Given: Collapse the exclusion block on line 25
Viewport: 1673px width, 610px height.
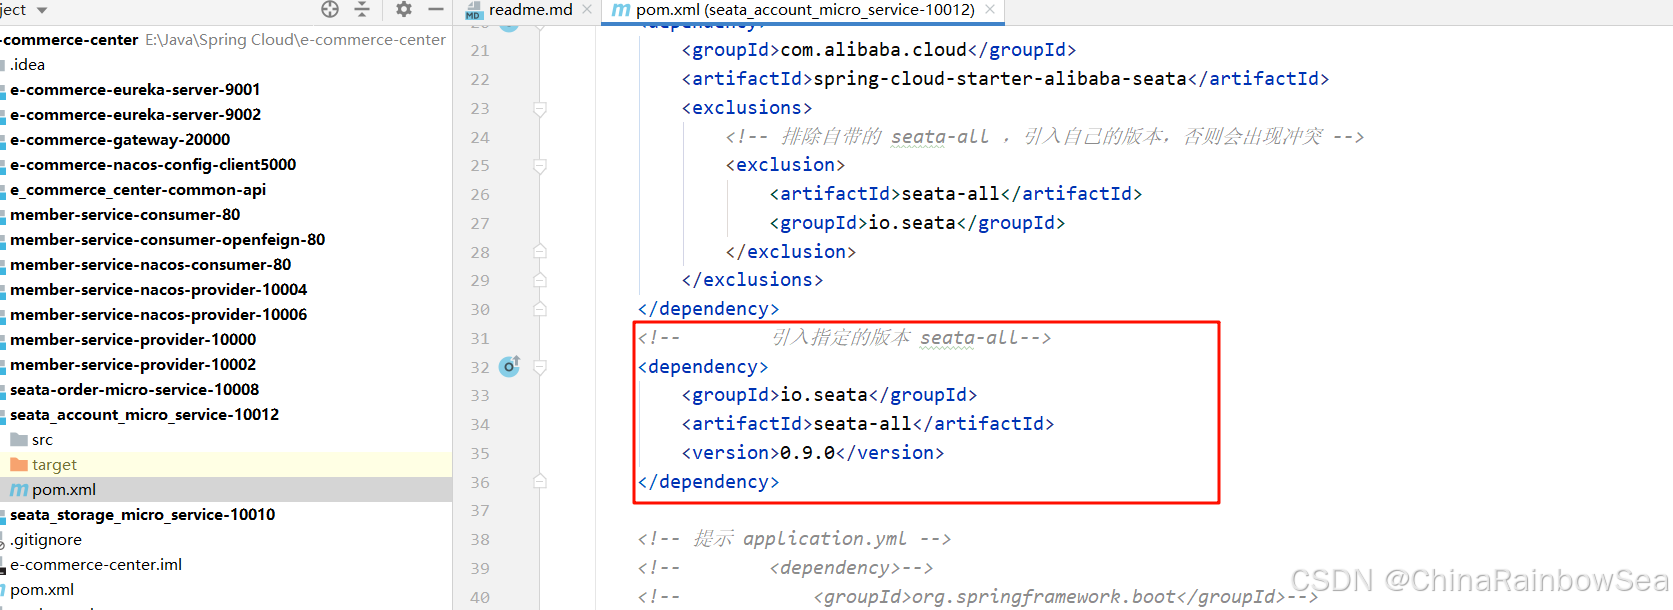Looking at the screenshot, I should [x=540, y=165].
